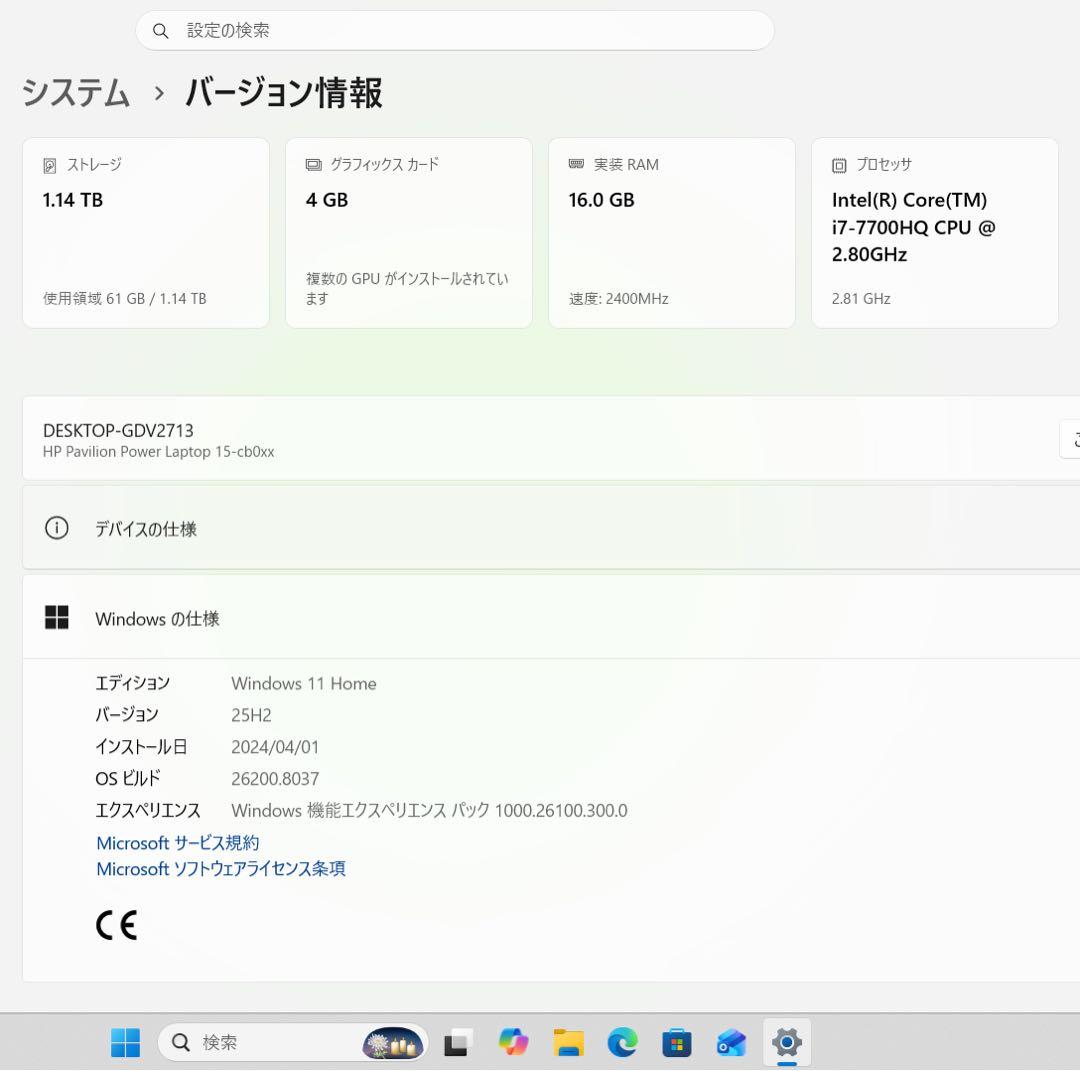Click the エディション label
Viewport: 1080px width, 1071px height.
click(132, 683)
